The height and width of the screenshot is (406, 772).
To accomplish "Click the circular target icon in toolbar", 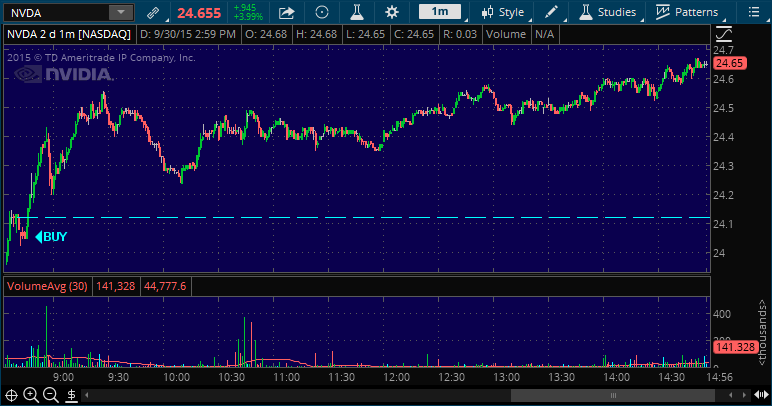I will tap(321, 12).
